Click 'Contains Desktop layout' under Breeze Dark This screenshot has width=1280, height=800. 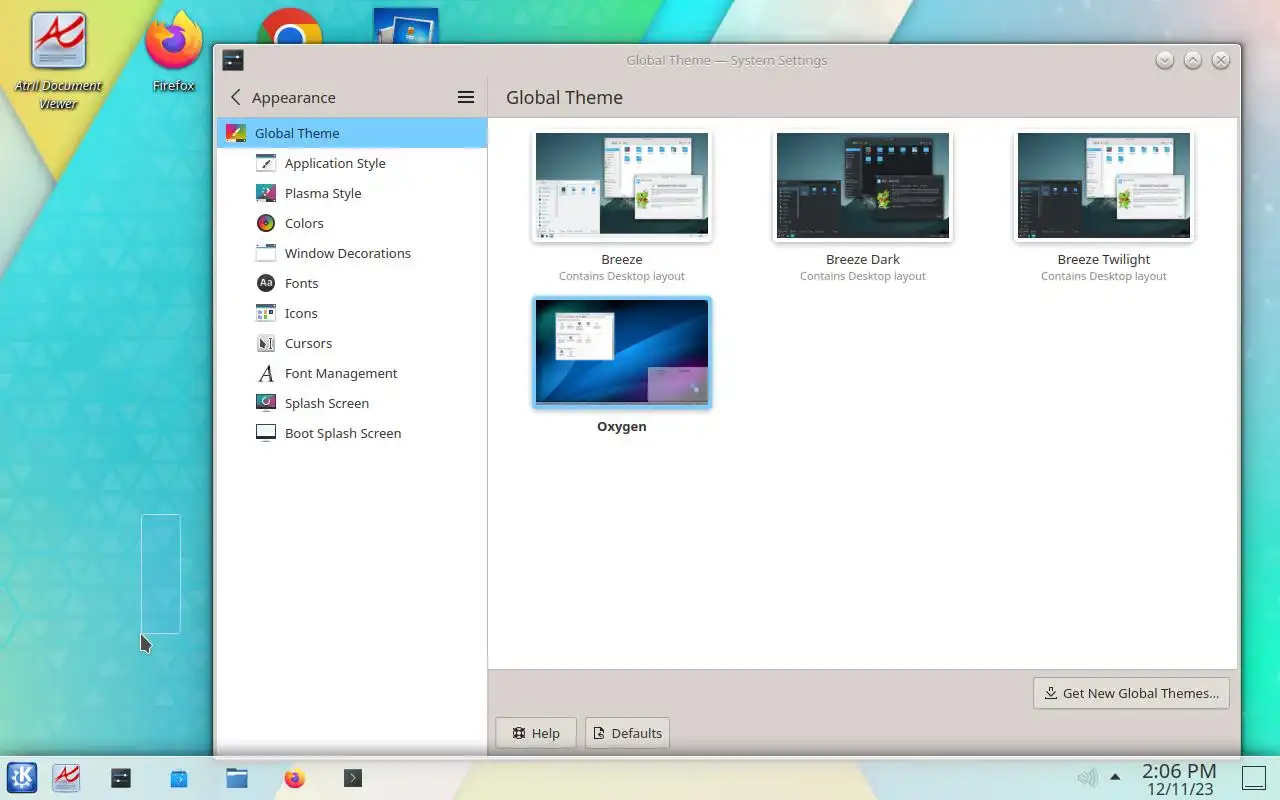click(x=863, y=276)
